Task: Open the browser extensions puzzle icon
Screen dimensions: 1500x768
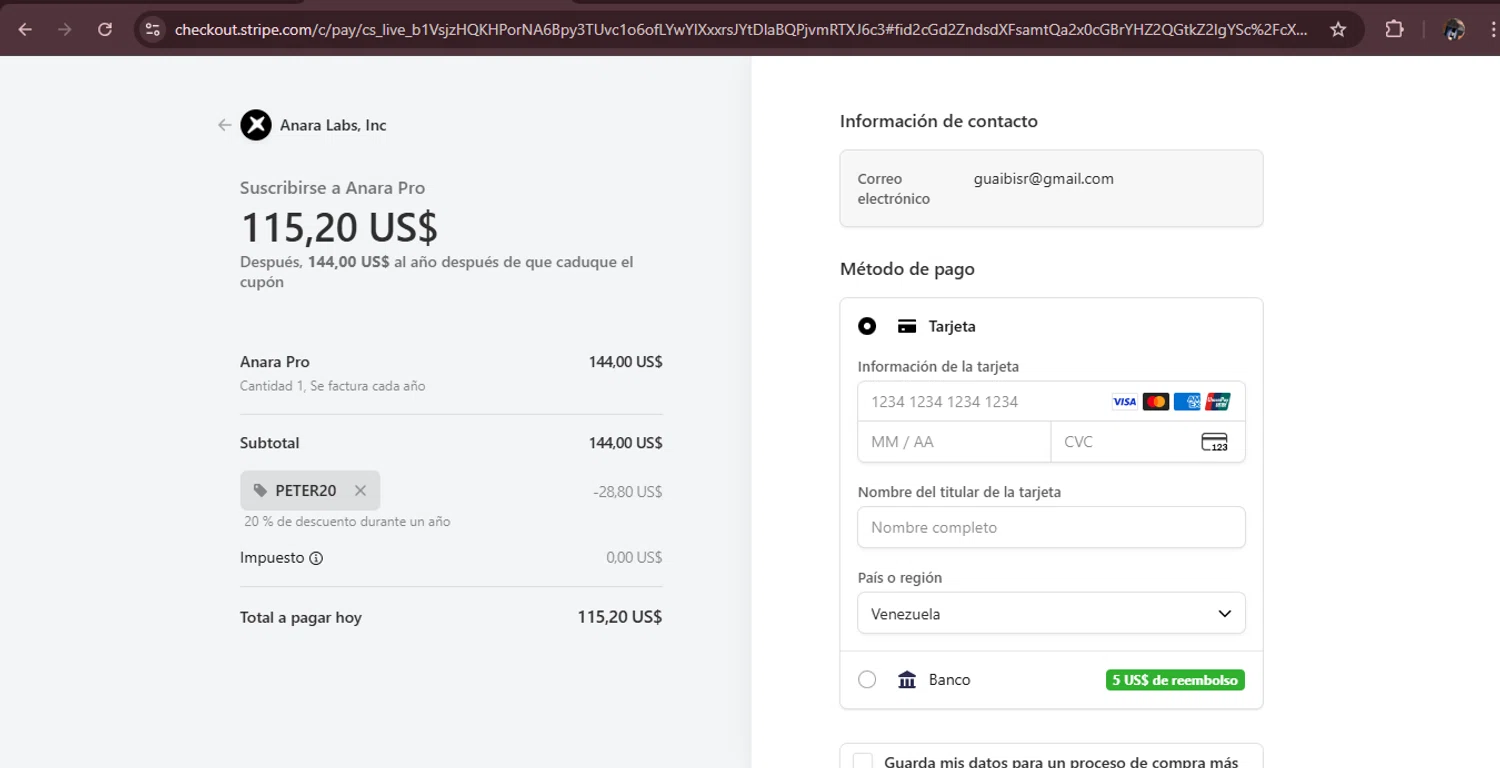Action: tap(1394, 30)
